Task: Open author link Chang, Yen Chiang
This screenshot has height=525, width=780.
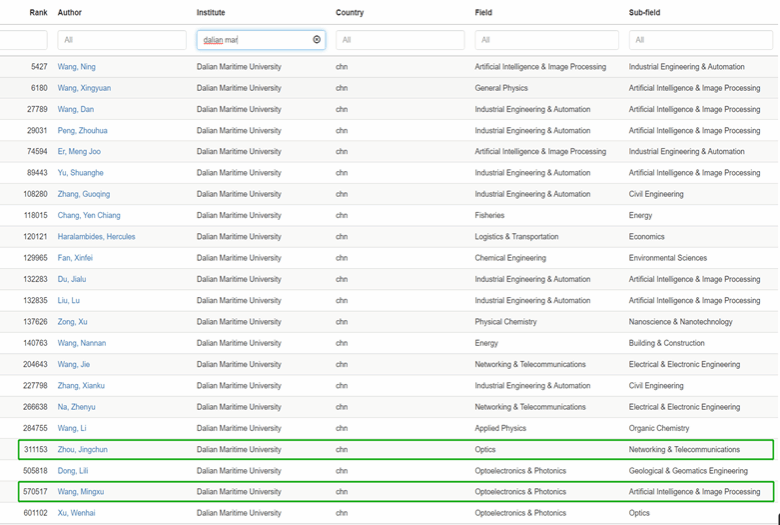Action: click(x=89, y=216)
